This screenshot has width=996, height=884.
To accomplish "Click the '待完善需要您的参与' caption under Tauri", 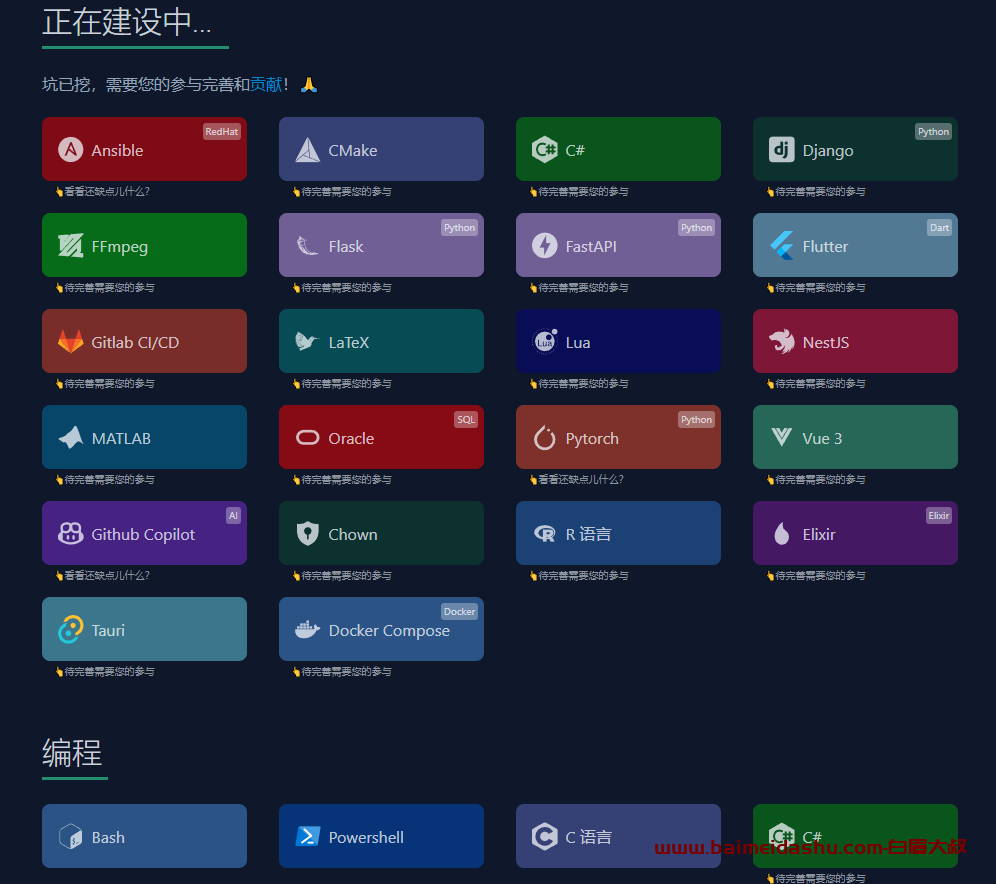I will click(105, 671).
